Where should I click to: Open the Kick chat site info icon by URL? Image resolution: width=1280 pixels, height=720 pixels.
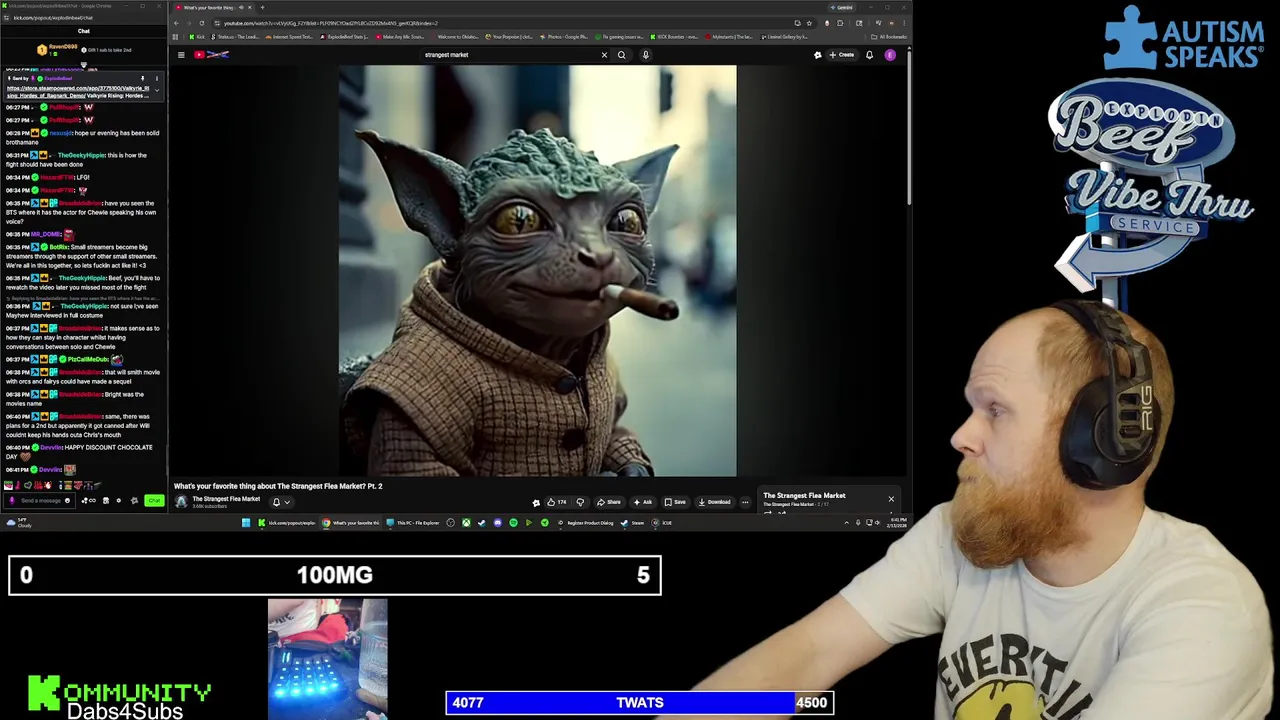(x=7, y=18)
